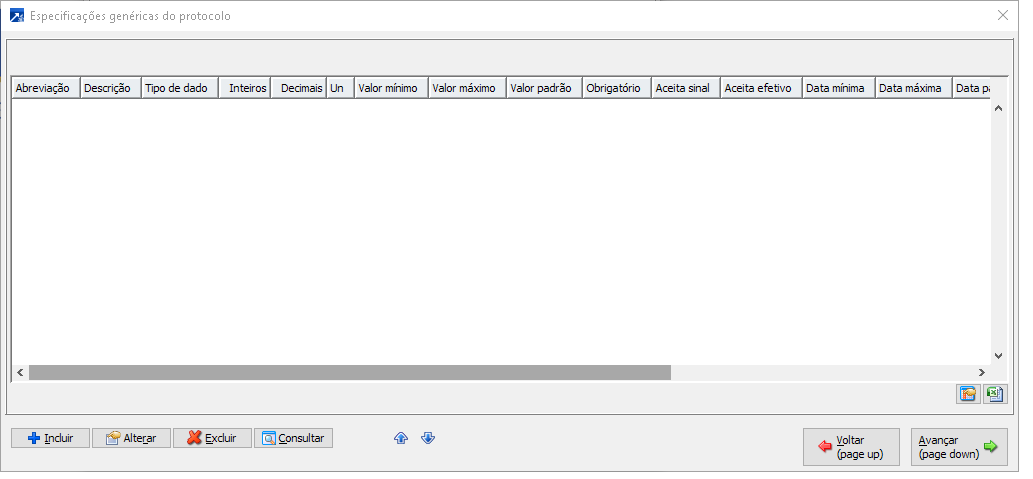Close the Especificações genéricas window

click(1003, 16)
